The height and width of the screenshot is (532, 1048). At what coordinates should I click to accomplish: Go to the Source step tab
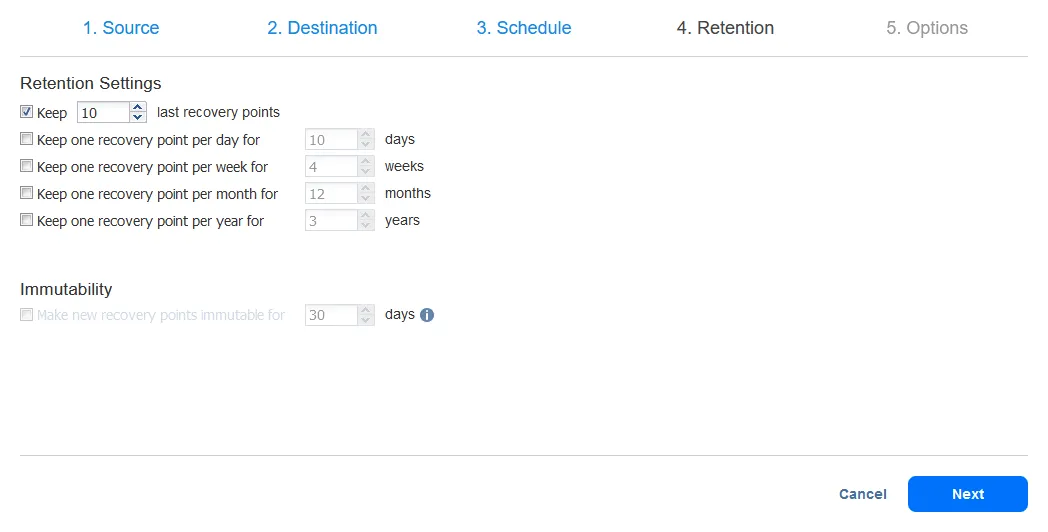click(x=121, y=28)
